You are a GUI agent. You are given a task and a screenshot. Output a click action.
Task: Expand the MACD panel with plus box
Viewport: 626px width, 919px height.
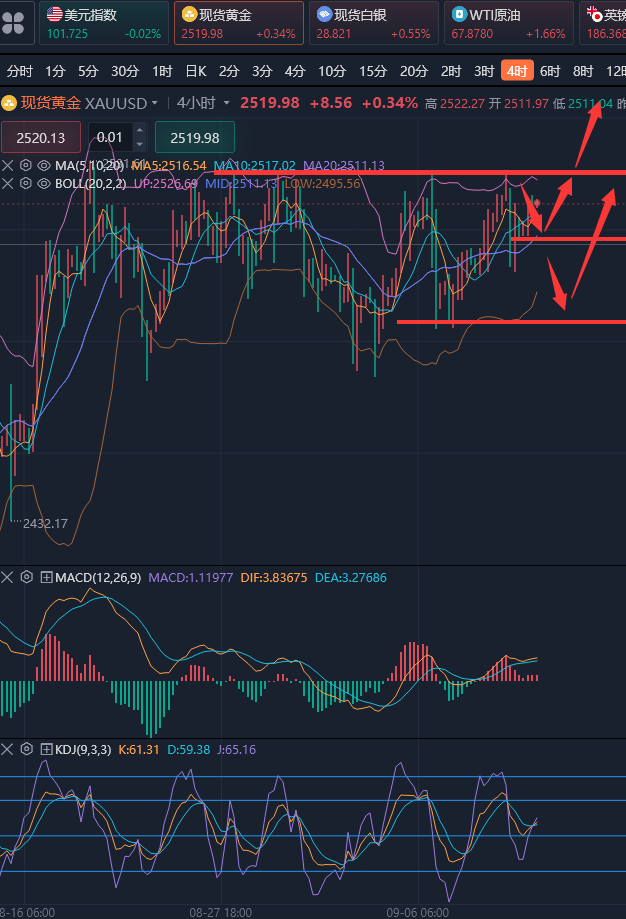pos(46,577)
